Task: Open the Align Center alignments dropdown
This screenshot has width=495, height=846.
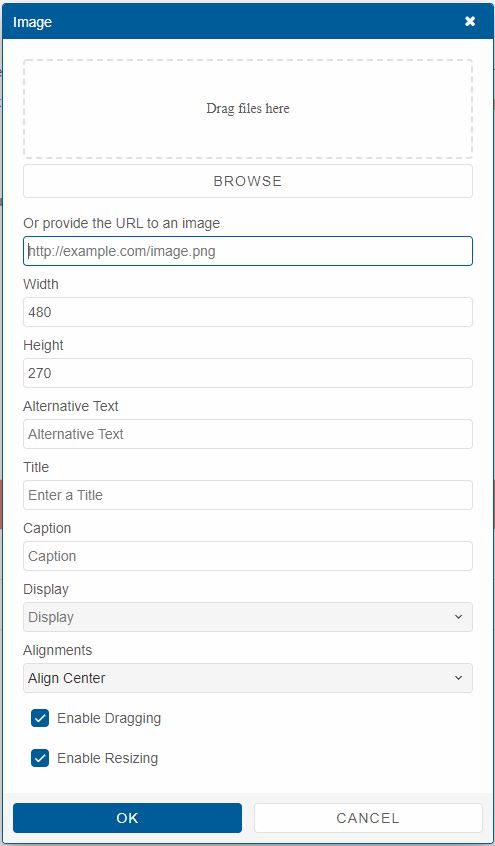Action: tap(248, 678)
